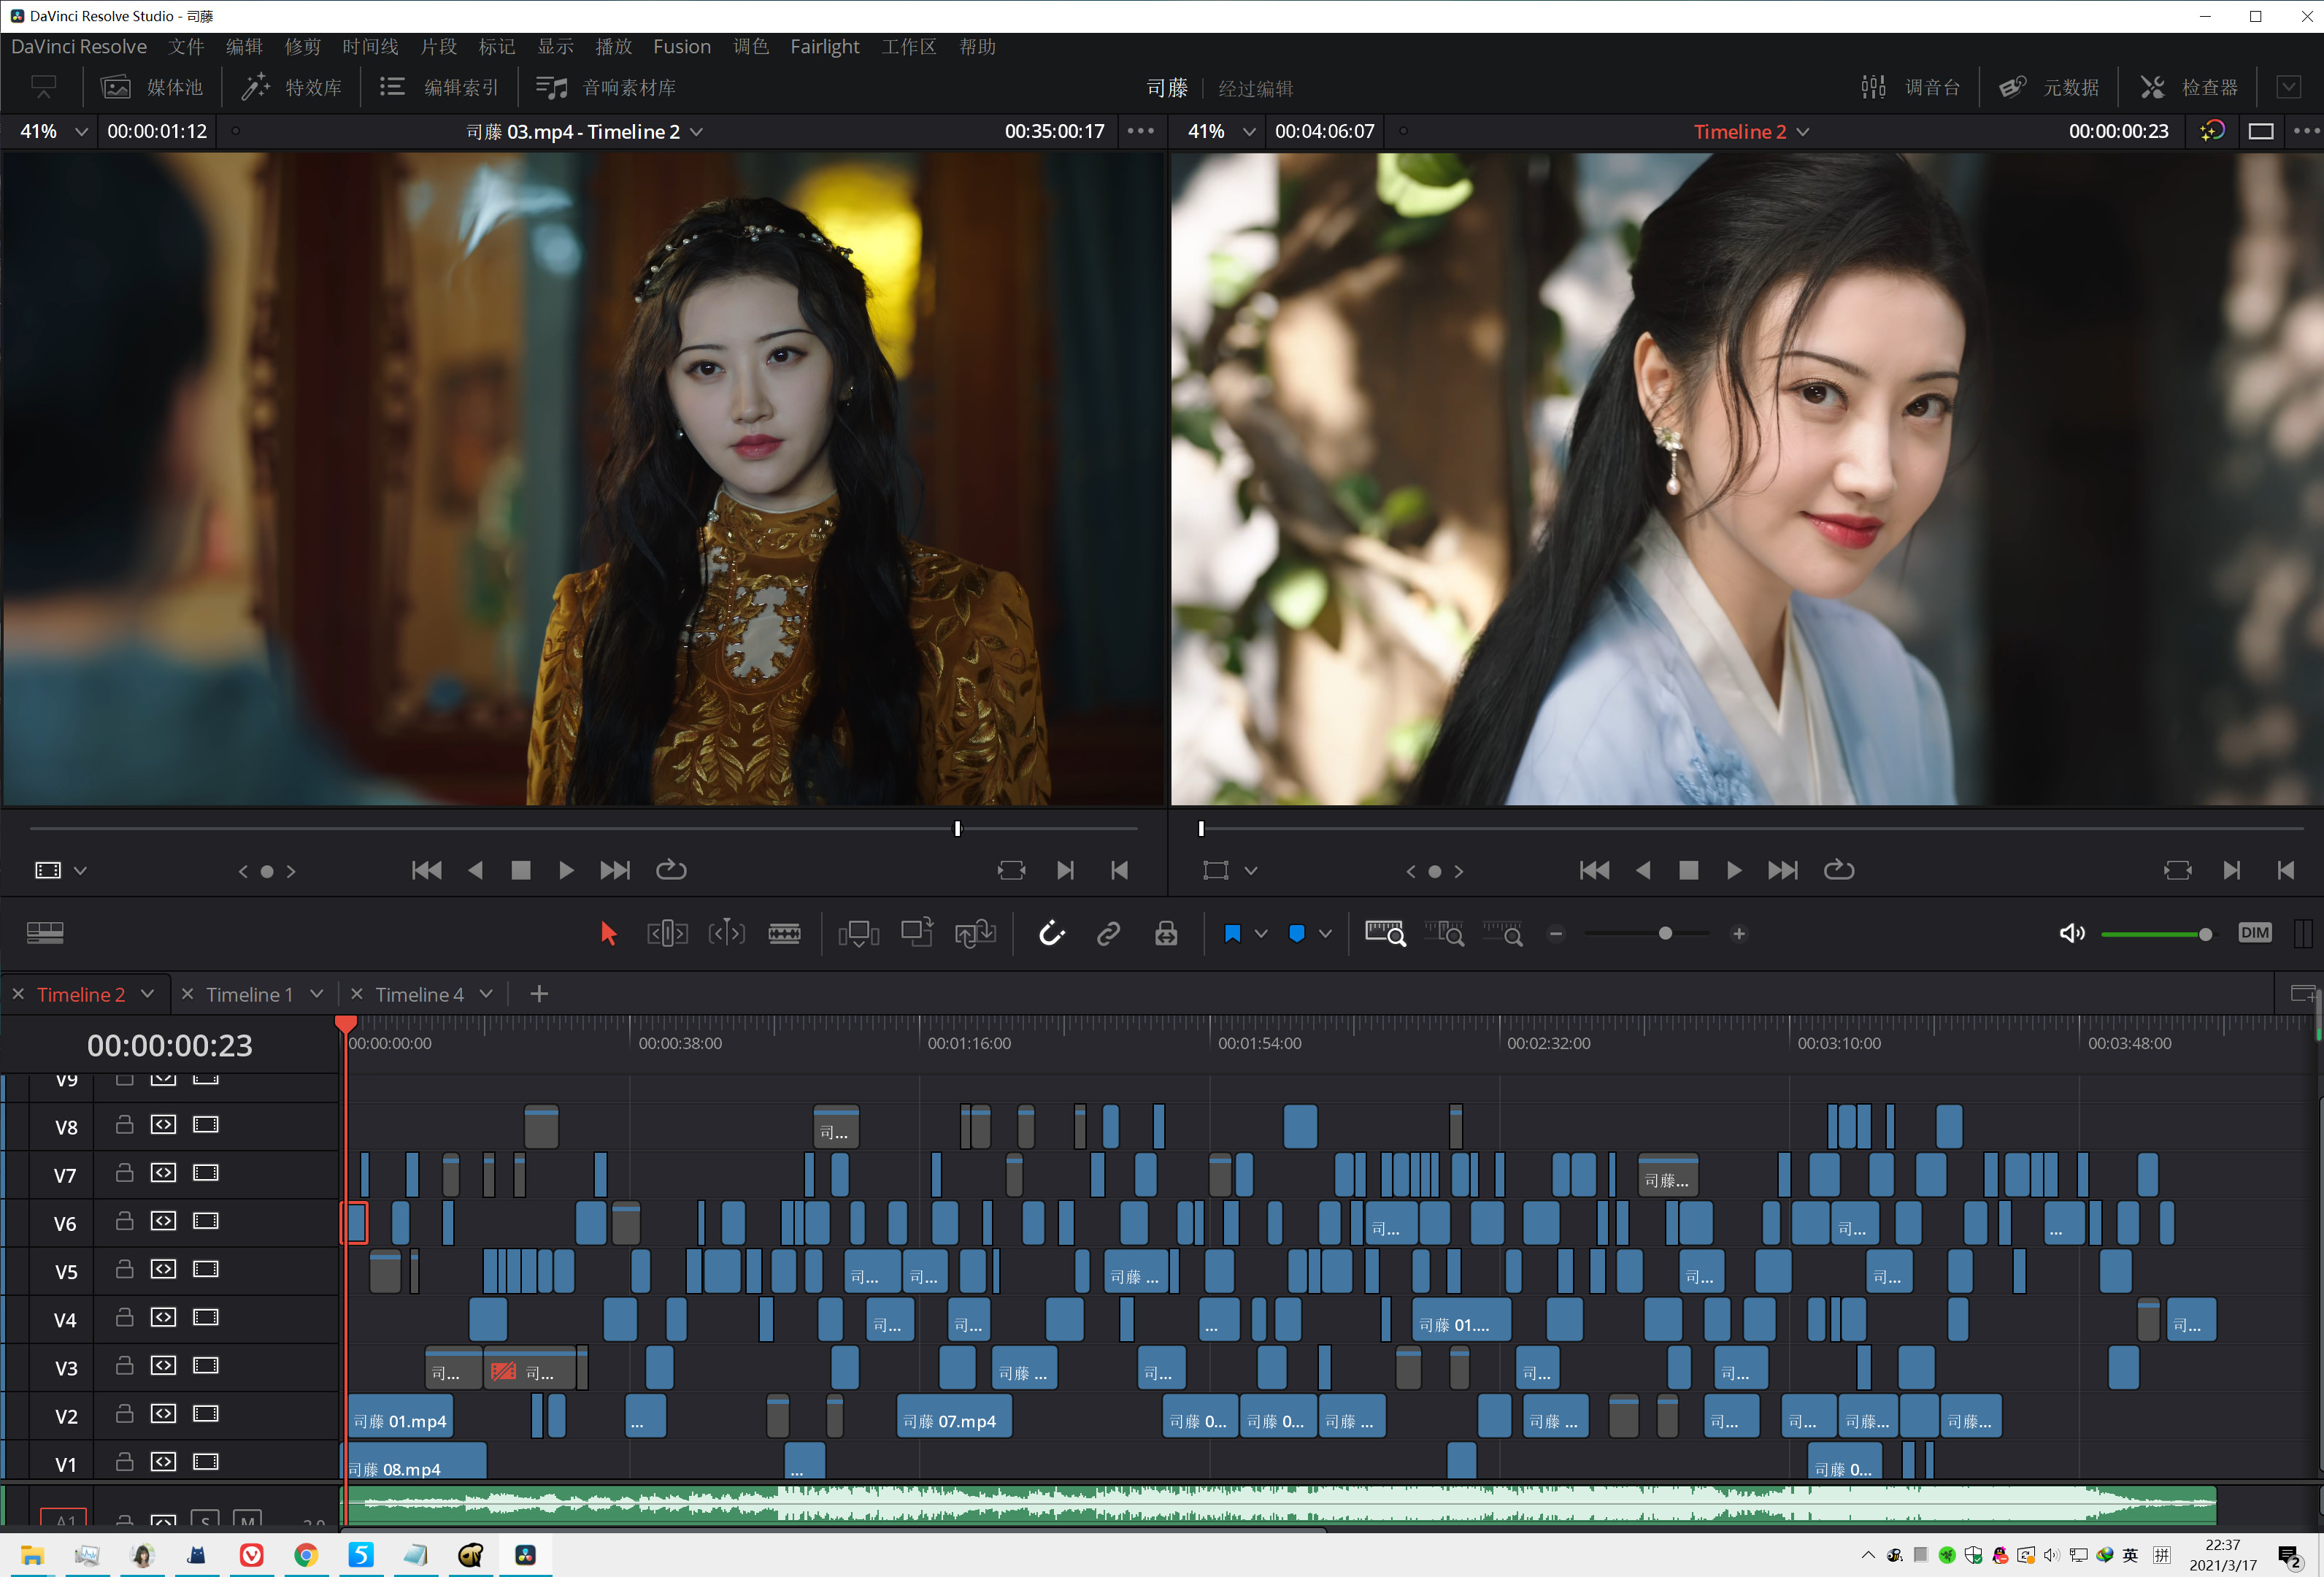2324x1577 pixels.
Task: Disable video track V2
Action: (x=206, y=1413)
